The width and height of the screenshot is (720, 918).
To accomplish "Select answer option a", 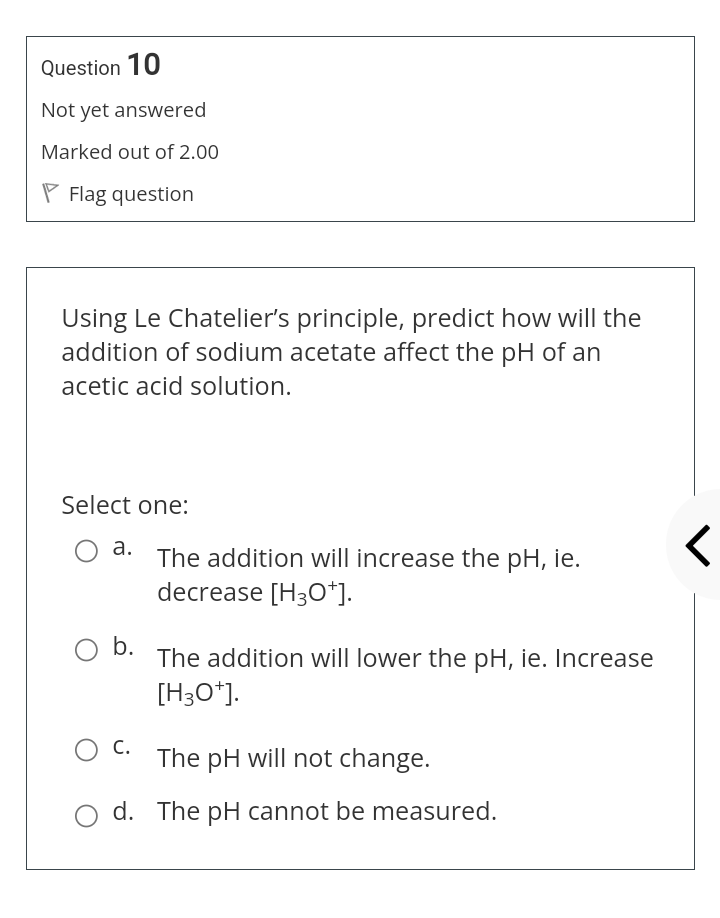I will pos(86,551).
